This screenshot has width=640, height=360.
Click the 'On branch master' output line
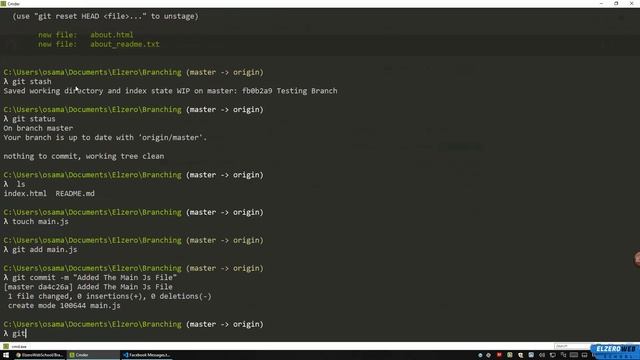click(x=38, y=128)
